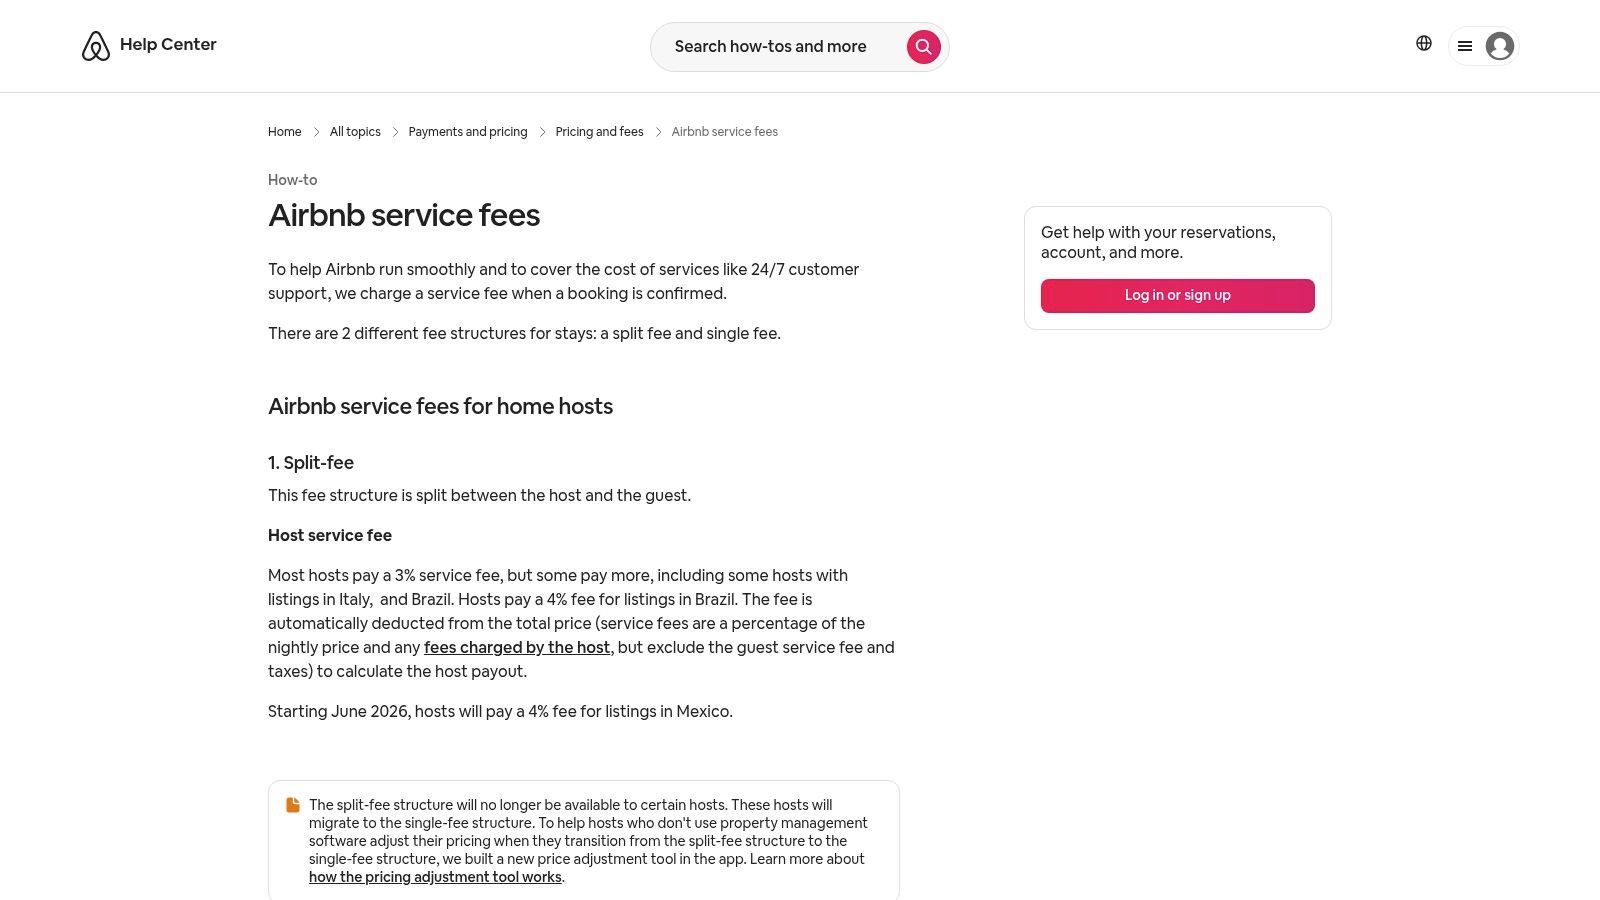Open the hamburger navigation menu
The height and width of the screenshot is (900, 1600).
(1465, 46)
